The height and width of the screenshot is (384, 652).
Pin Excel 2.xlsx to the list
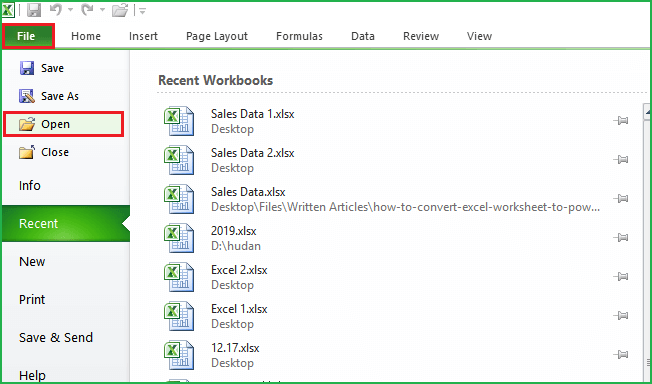point(621,276)
